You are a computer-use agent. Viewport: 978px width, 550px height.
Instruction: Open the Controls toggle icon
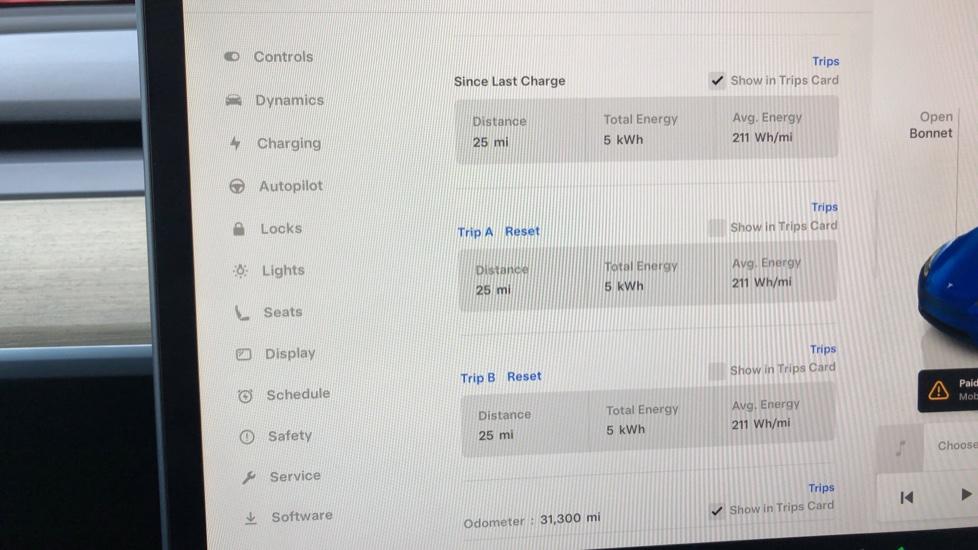(x=231, y=57)
